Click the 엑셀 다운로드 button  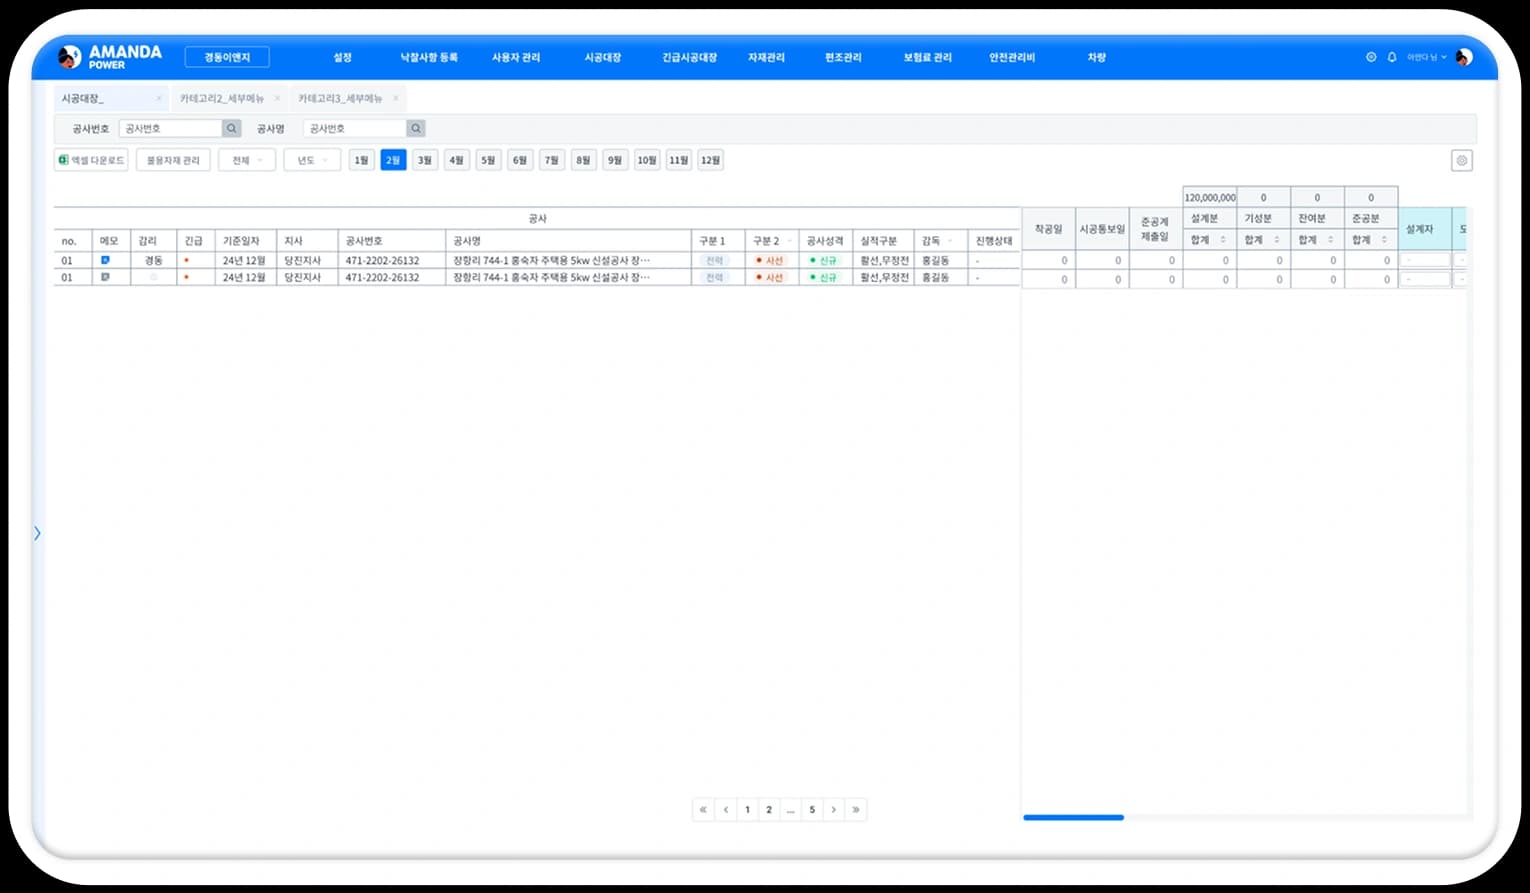pyautogui.click(x=91, y=161)
